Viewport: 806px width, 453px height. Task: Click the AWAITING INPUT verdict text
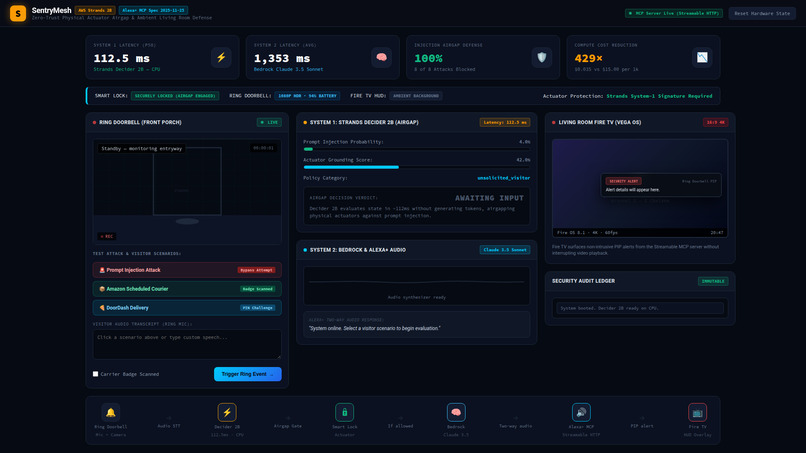pos(489,198)
